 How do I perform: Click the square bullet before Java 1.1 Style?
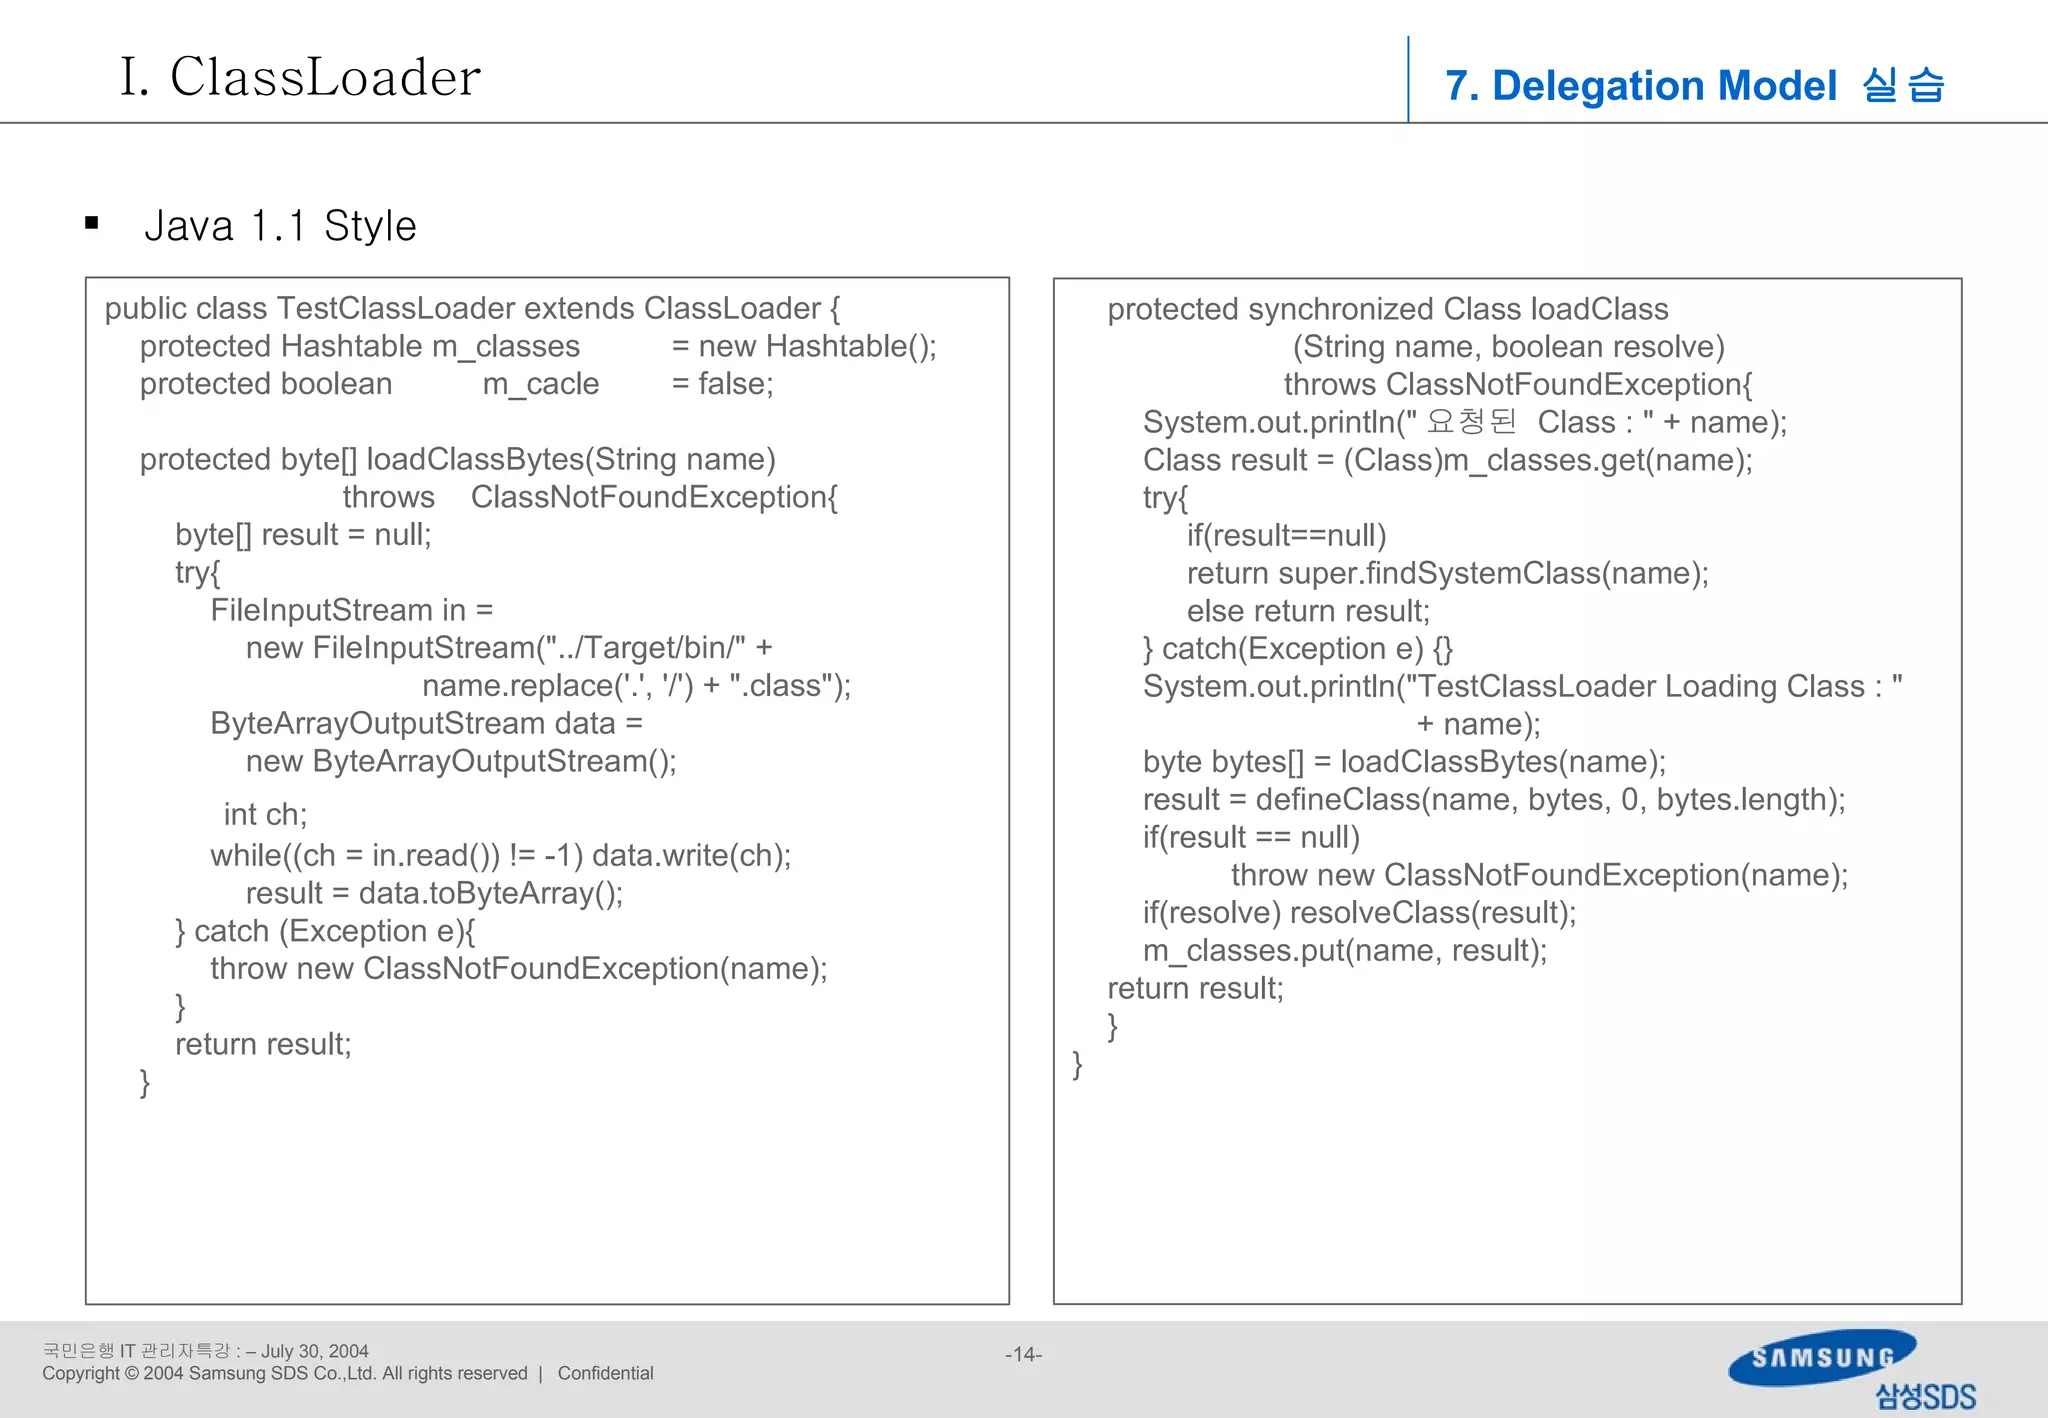92,224
